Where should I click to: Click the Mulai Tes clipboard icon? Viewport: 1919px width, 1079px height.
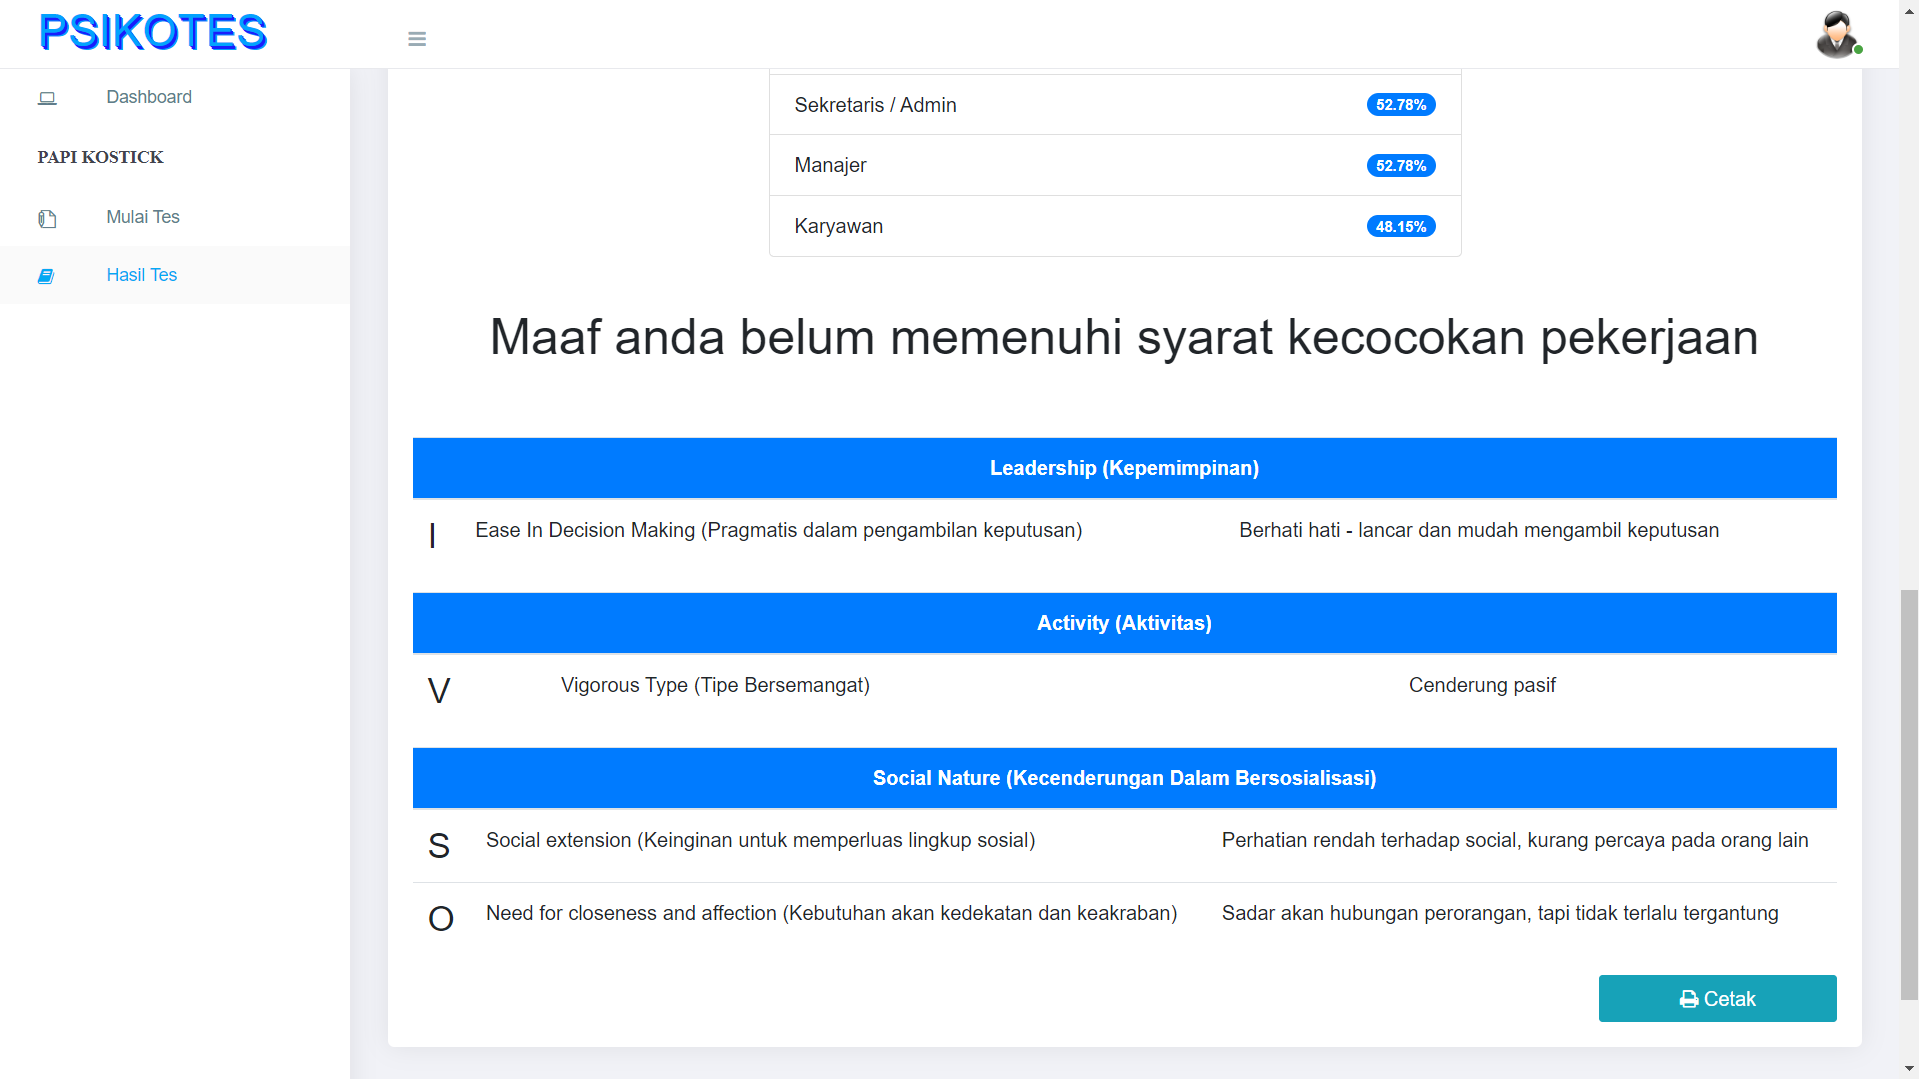(47, 218)
